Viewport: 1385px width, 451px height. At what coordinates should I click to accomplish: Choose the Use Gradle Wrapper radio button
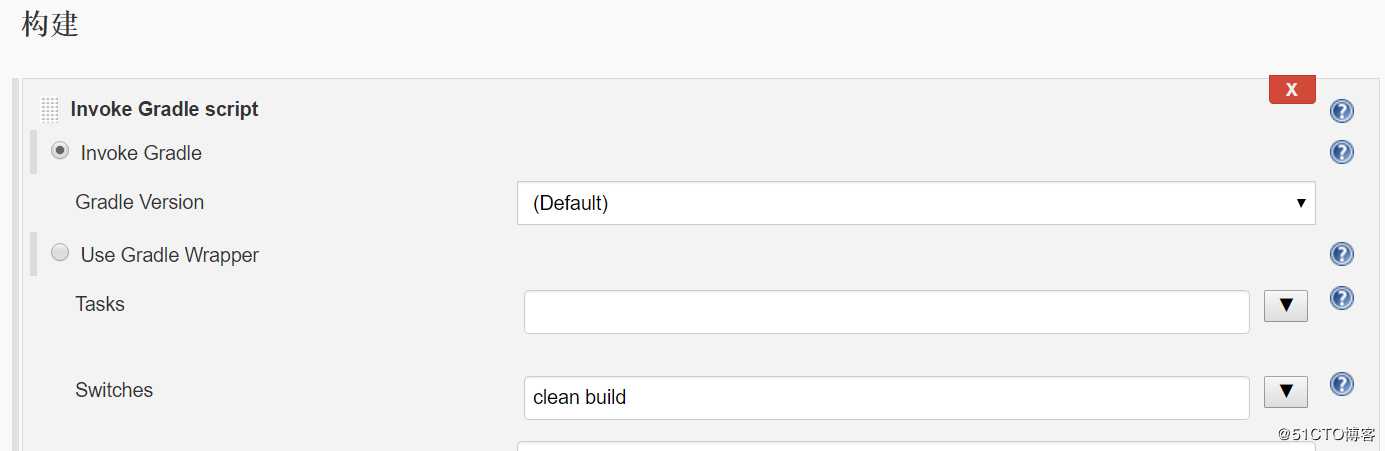pyautogui.click(x=61, y=253)
